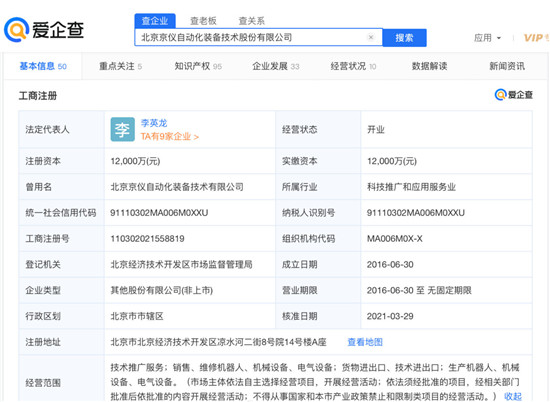Select the 工商注册 section heading
The image size is (550, 402).
38,95
